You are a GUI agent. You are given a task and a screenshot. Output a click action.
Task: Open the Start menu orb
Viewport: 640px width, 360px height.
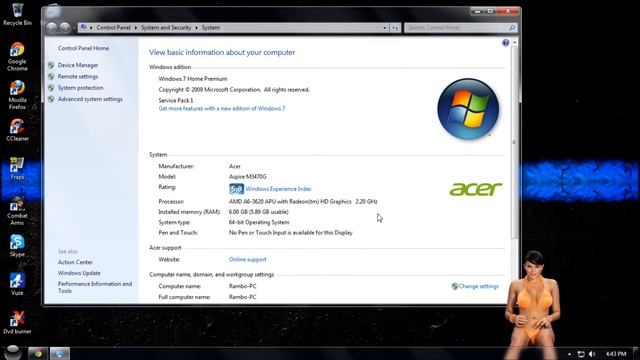(x=13, y=352)
